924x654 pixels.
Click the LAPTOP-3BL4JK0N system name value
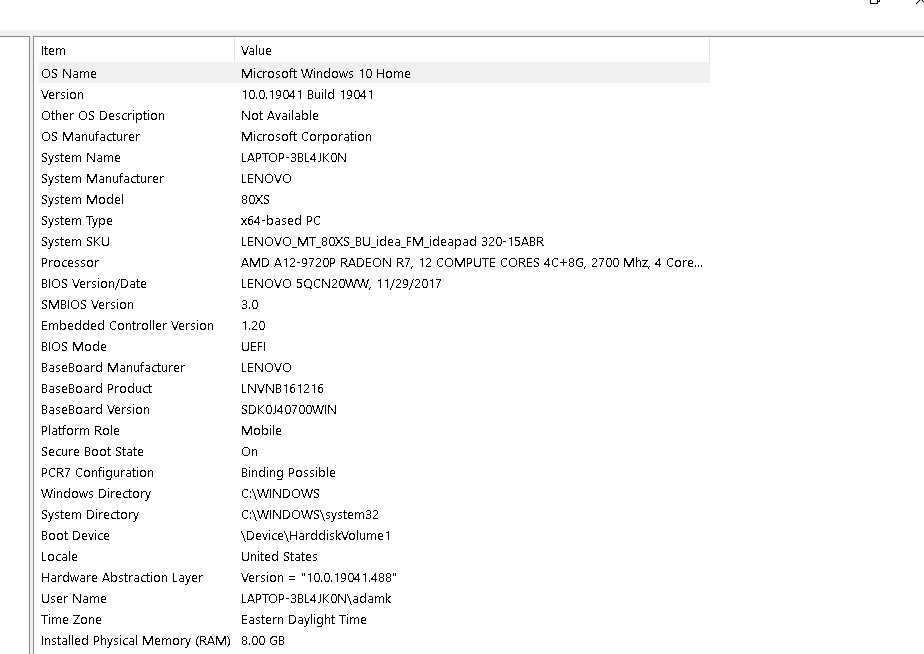pyautogui.click(x=294, y=158)
